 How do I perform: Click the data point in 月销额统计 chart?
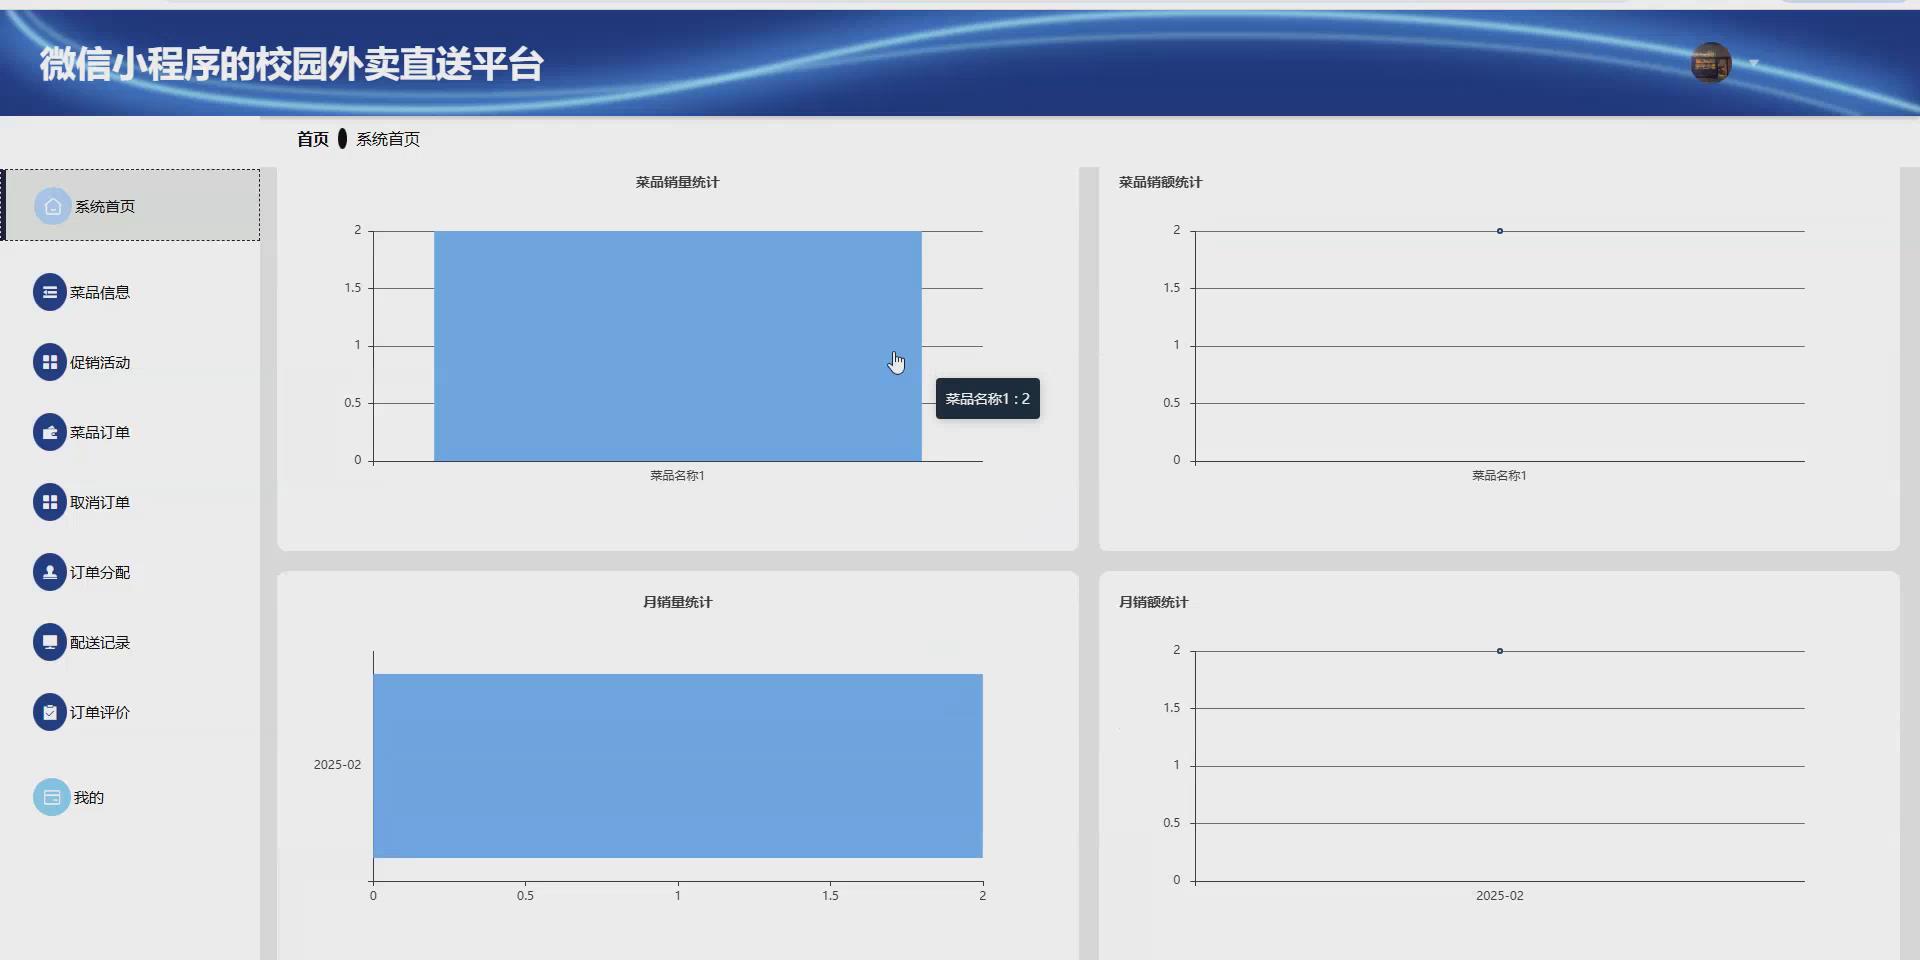coord(1499,651)
